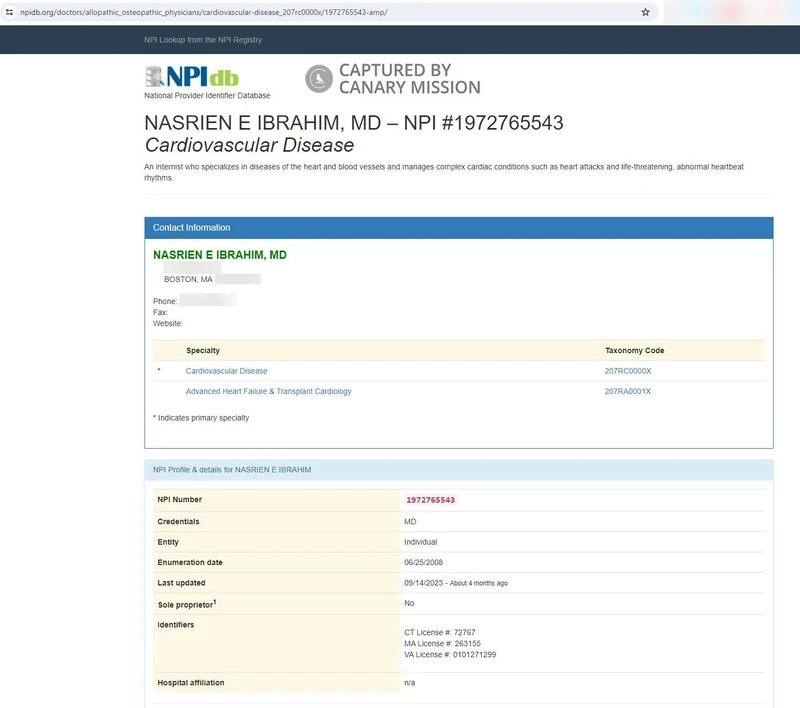
Task: Click the NPIdb database logo
Action: (192, 78)
